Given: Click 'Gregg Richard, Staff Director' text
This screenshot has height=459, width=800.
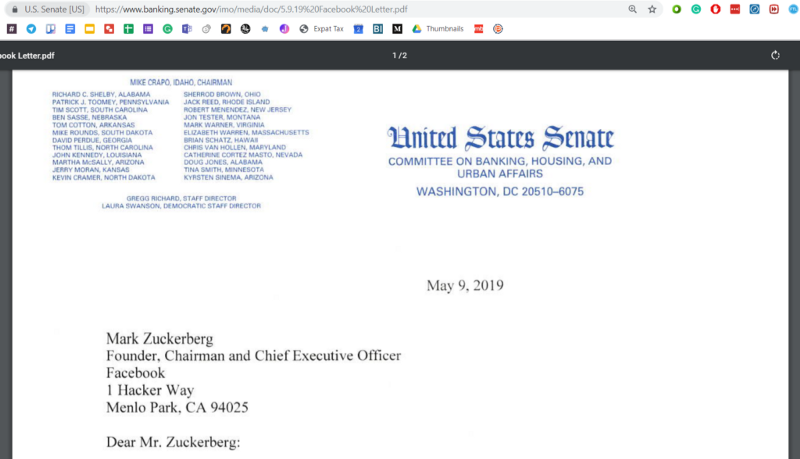Looking at the screenshot, I should 181,198.
